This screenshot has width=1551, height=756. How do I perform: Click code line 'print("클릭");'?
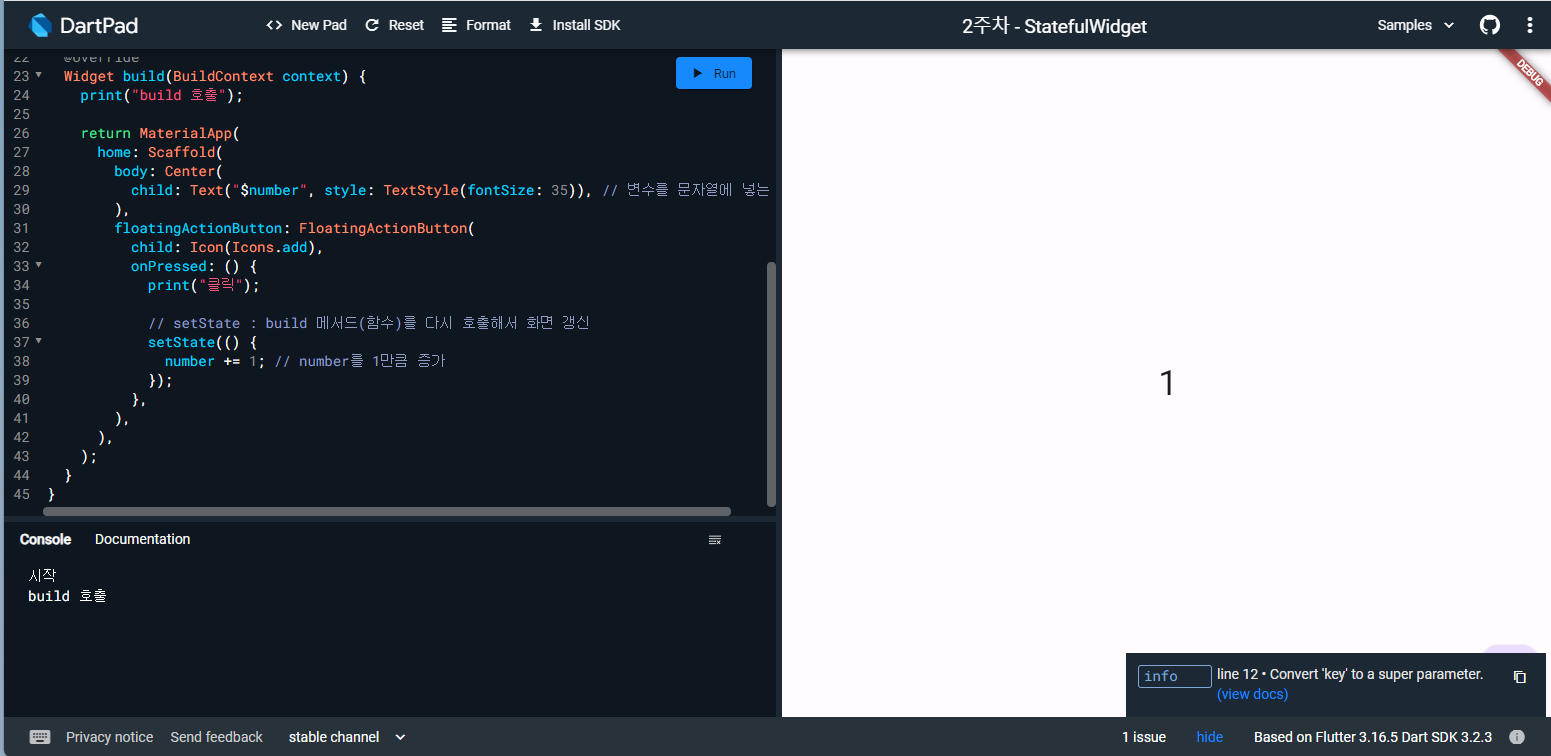coord(203,285)
